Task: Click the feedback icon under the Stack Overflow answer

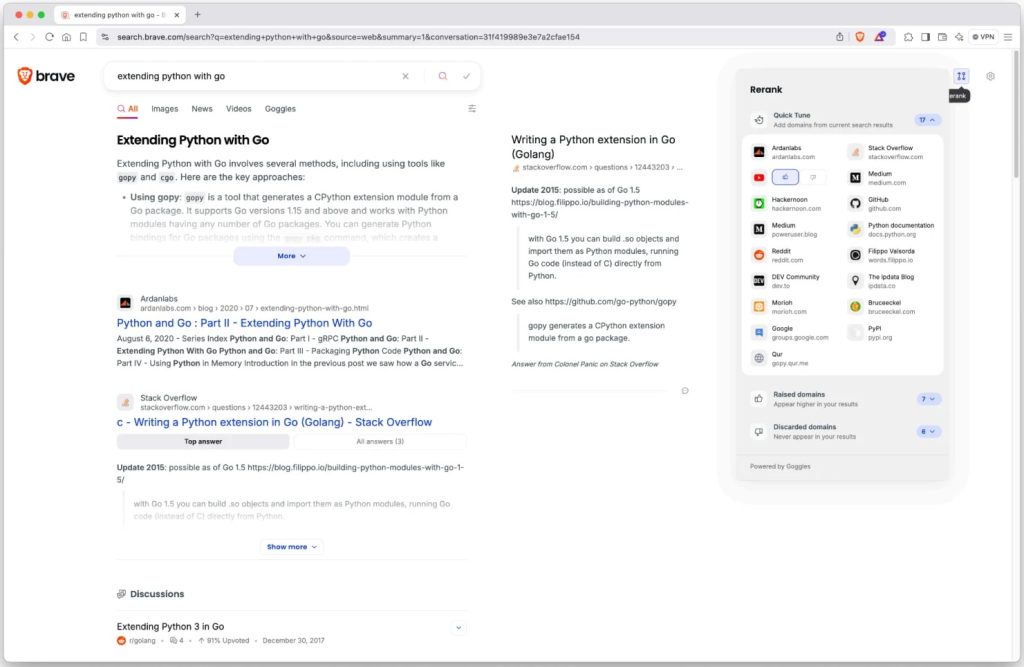Action: point(685,391)
